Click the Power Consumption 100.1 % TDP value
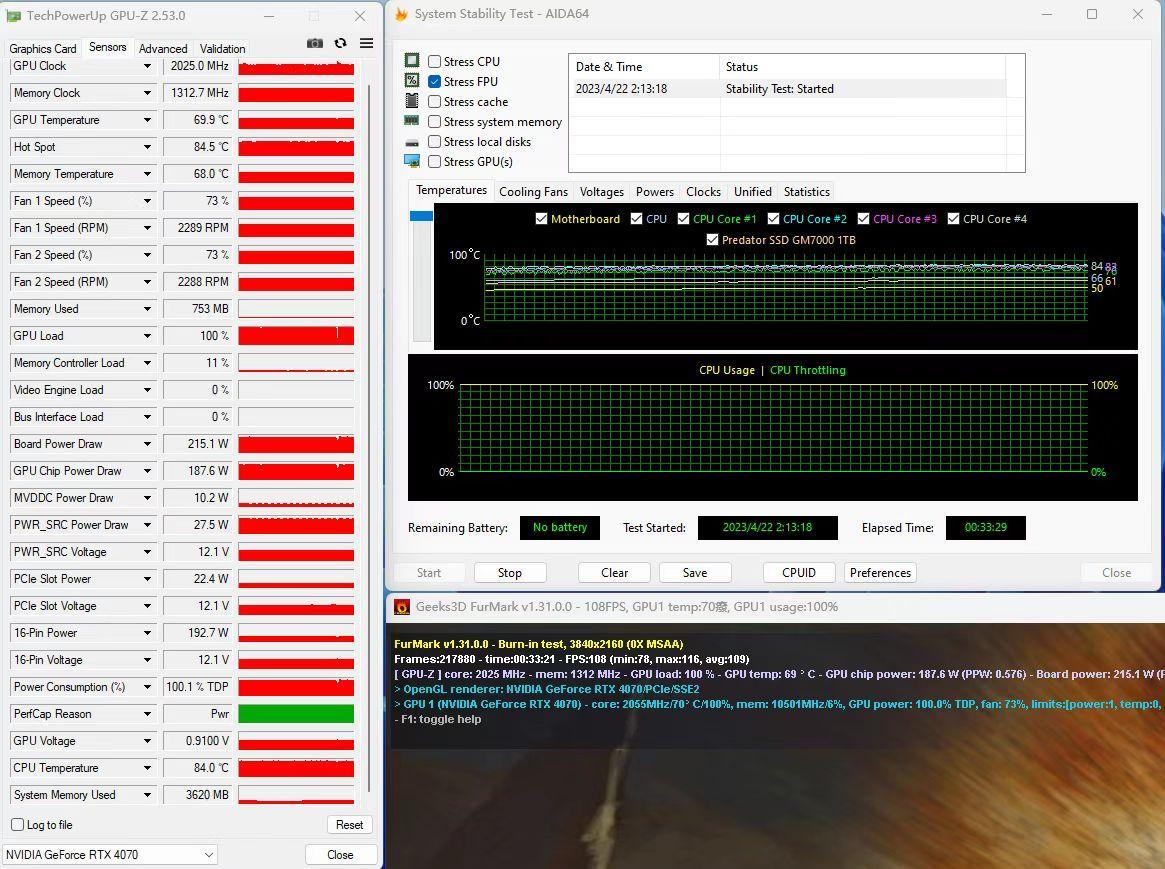Image resolution: width=1165 pixels, height=869 pixels. click(197, 687)
